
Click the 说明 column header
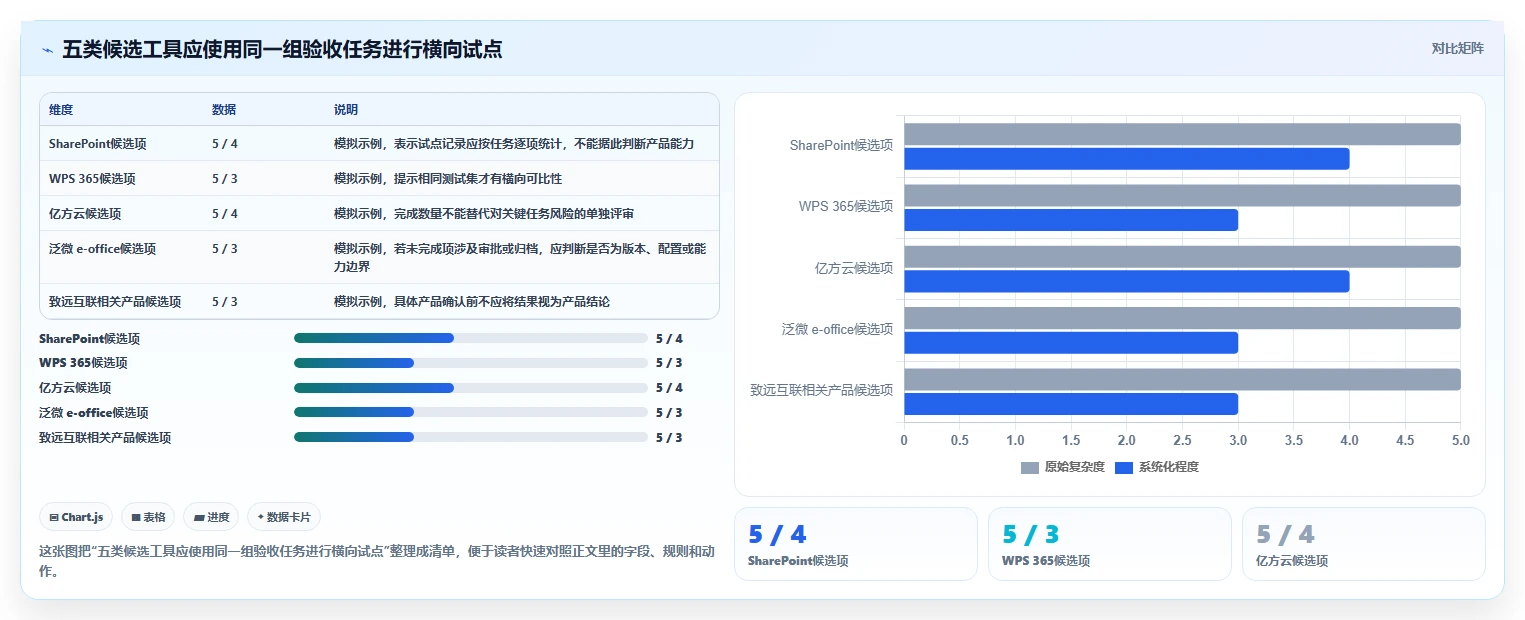pos(346,109)
